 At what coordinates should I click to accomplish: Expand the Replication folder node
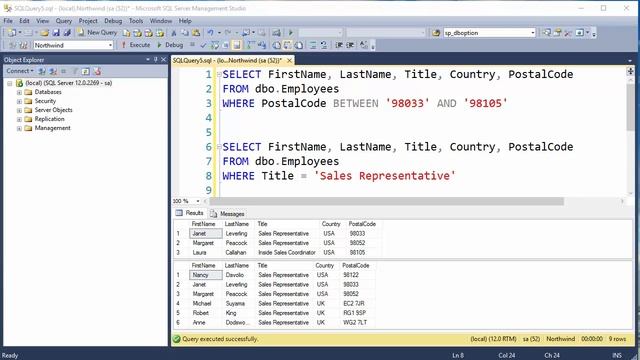[x=19, y=119]
